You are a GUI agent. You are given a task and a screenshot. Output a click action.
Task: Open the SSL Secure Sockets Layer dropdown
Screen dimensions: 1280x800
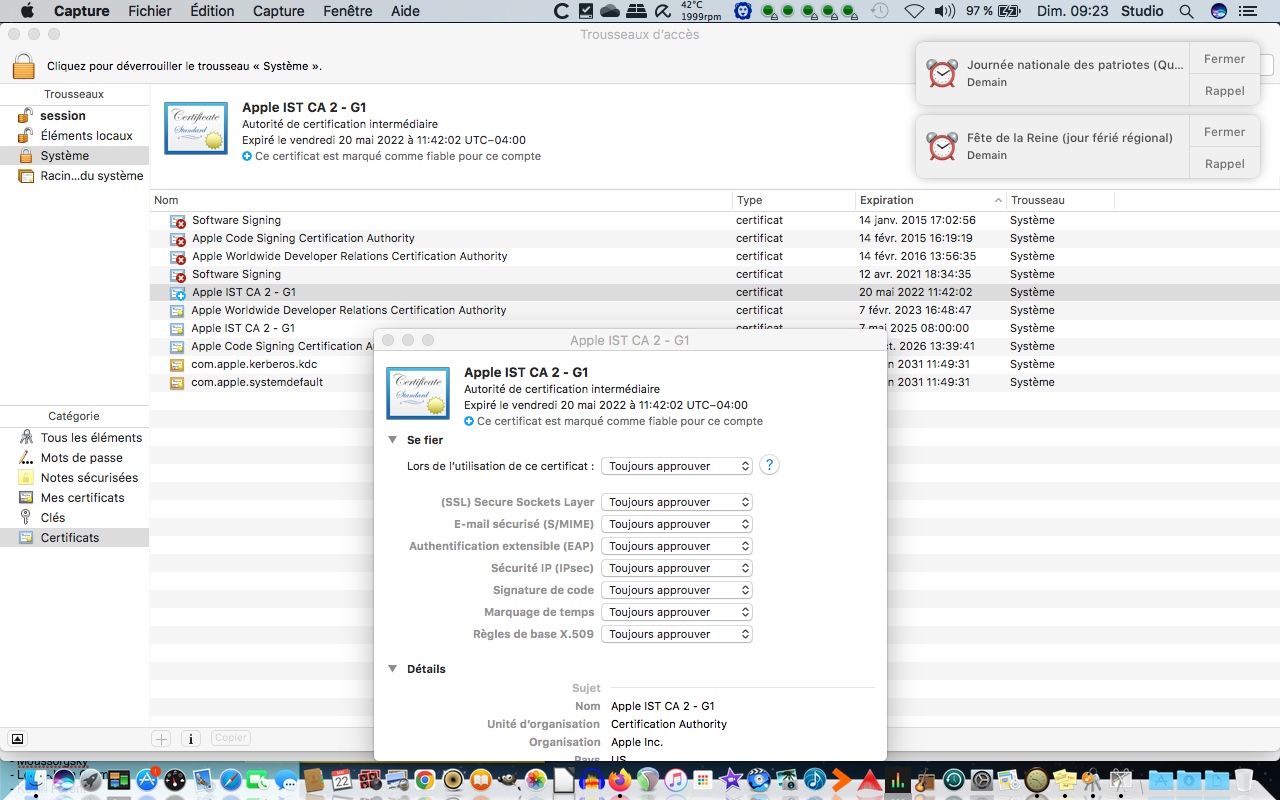677,502
